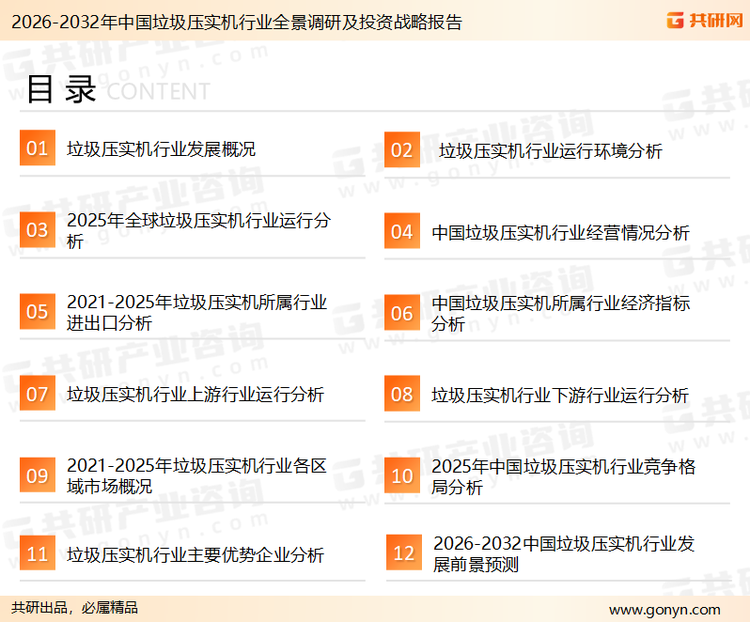
Task: Open chapter 垃圾压实机行业运行环境分析
Action: click(x=550, y=151)
